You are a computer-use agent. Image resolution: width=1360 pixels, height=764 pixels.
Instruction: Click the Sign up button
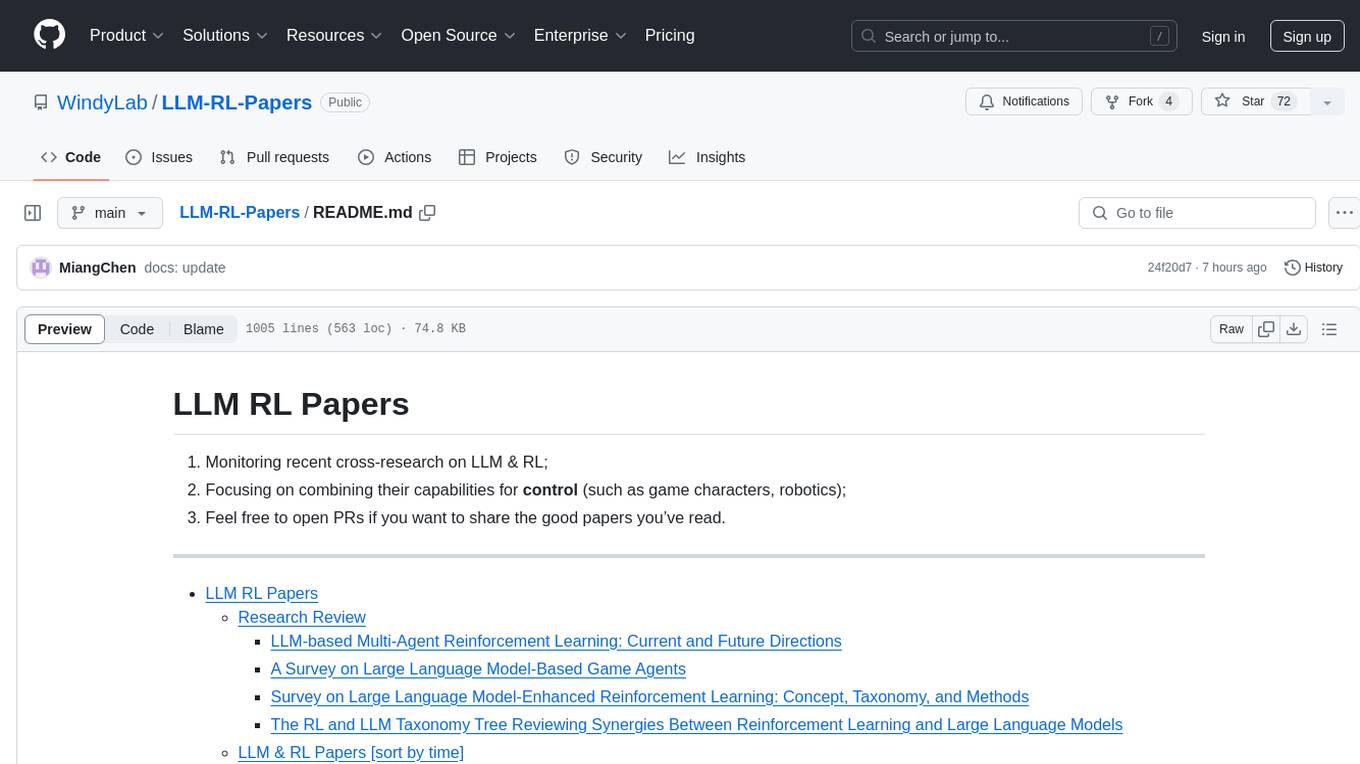pos(1307,36)
